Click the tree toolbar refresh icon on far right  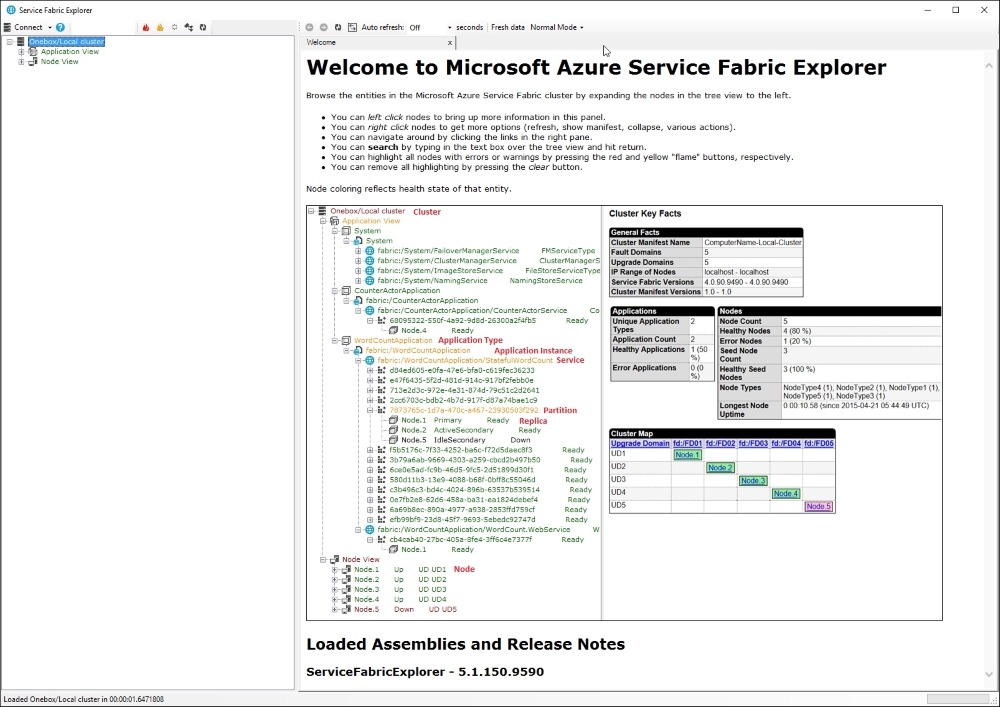pyautogui.click(x=203, y=27)
